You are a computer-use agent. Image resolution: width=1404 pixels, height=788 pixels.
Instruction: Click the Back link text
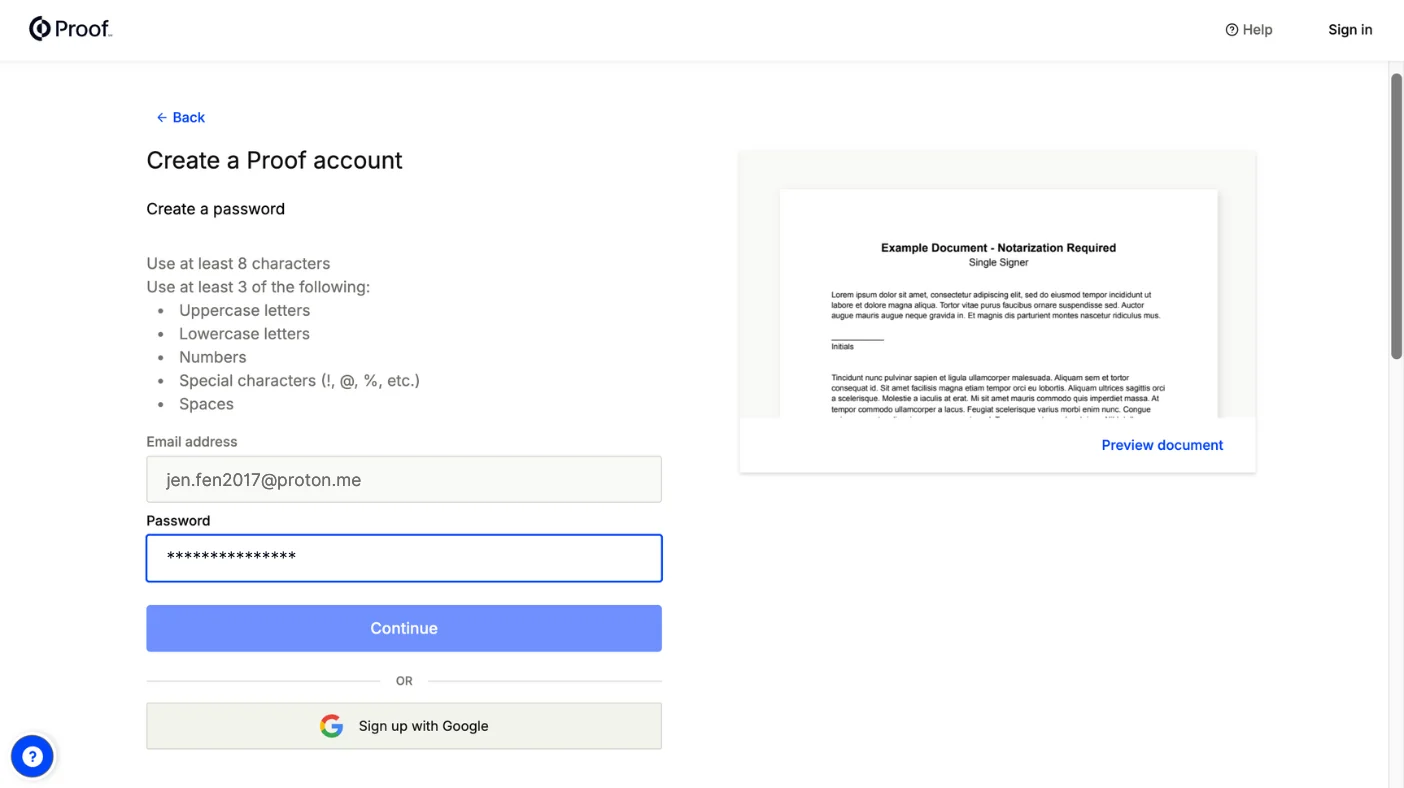coord(188,118)
